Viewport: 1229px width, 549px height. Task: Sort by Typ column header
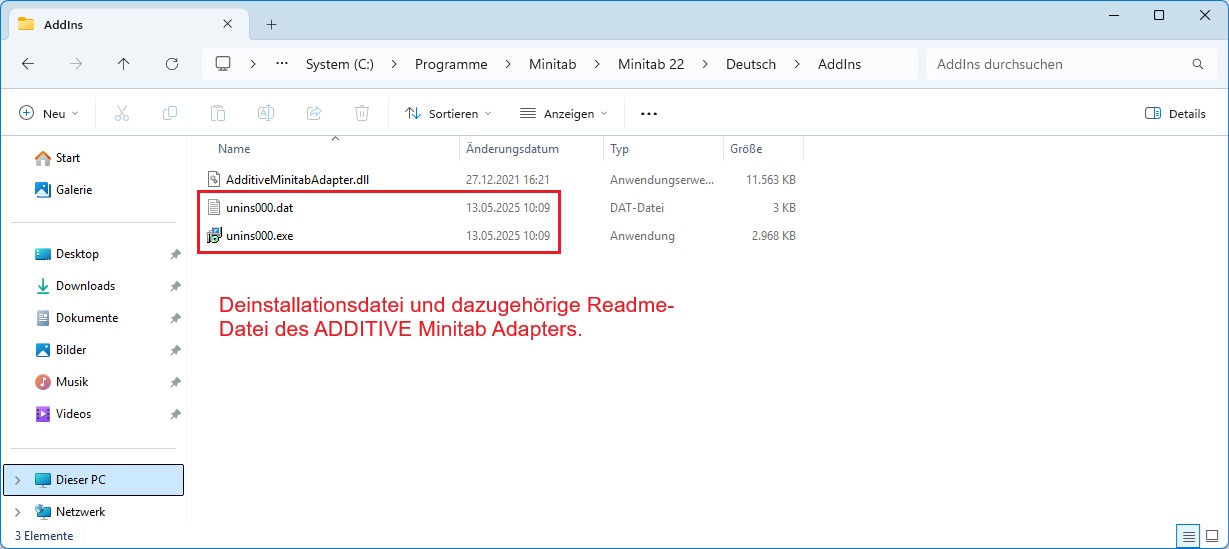coord(619,149)
